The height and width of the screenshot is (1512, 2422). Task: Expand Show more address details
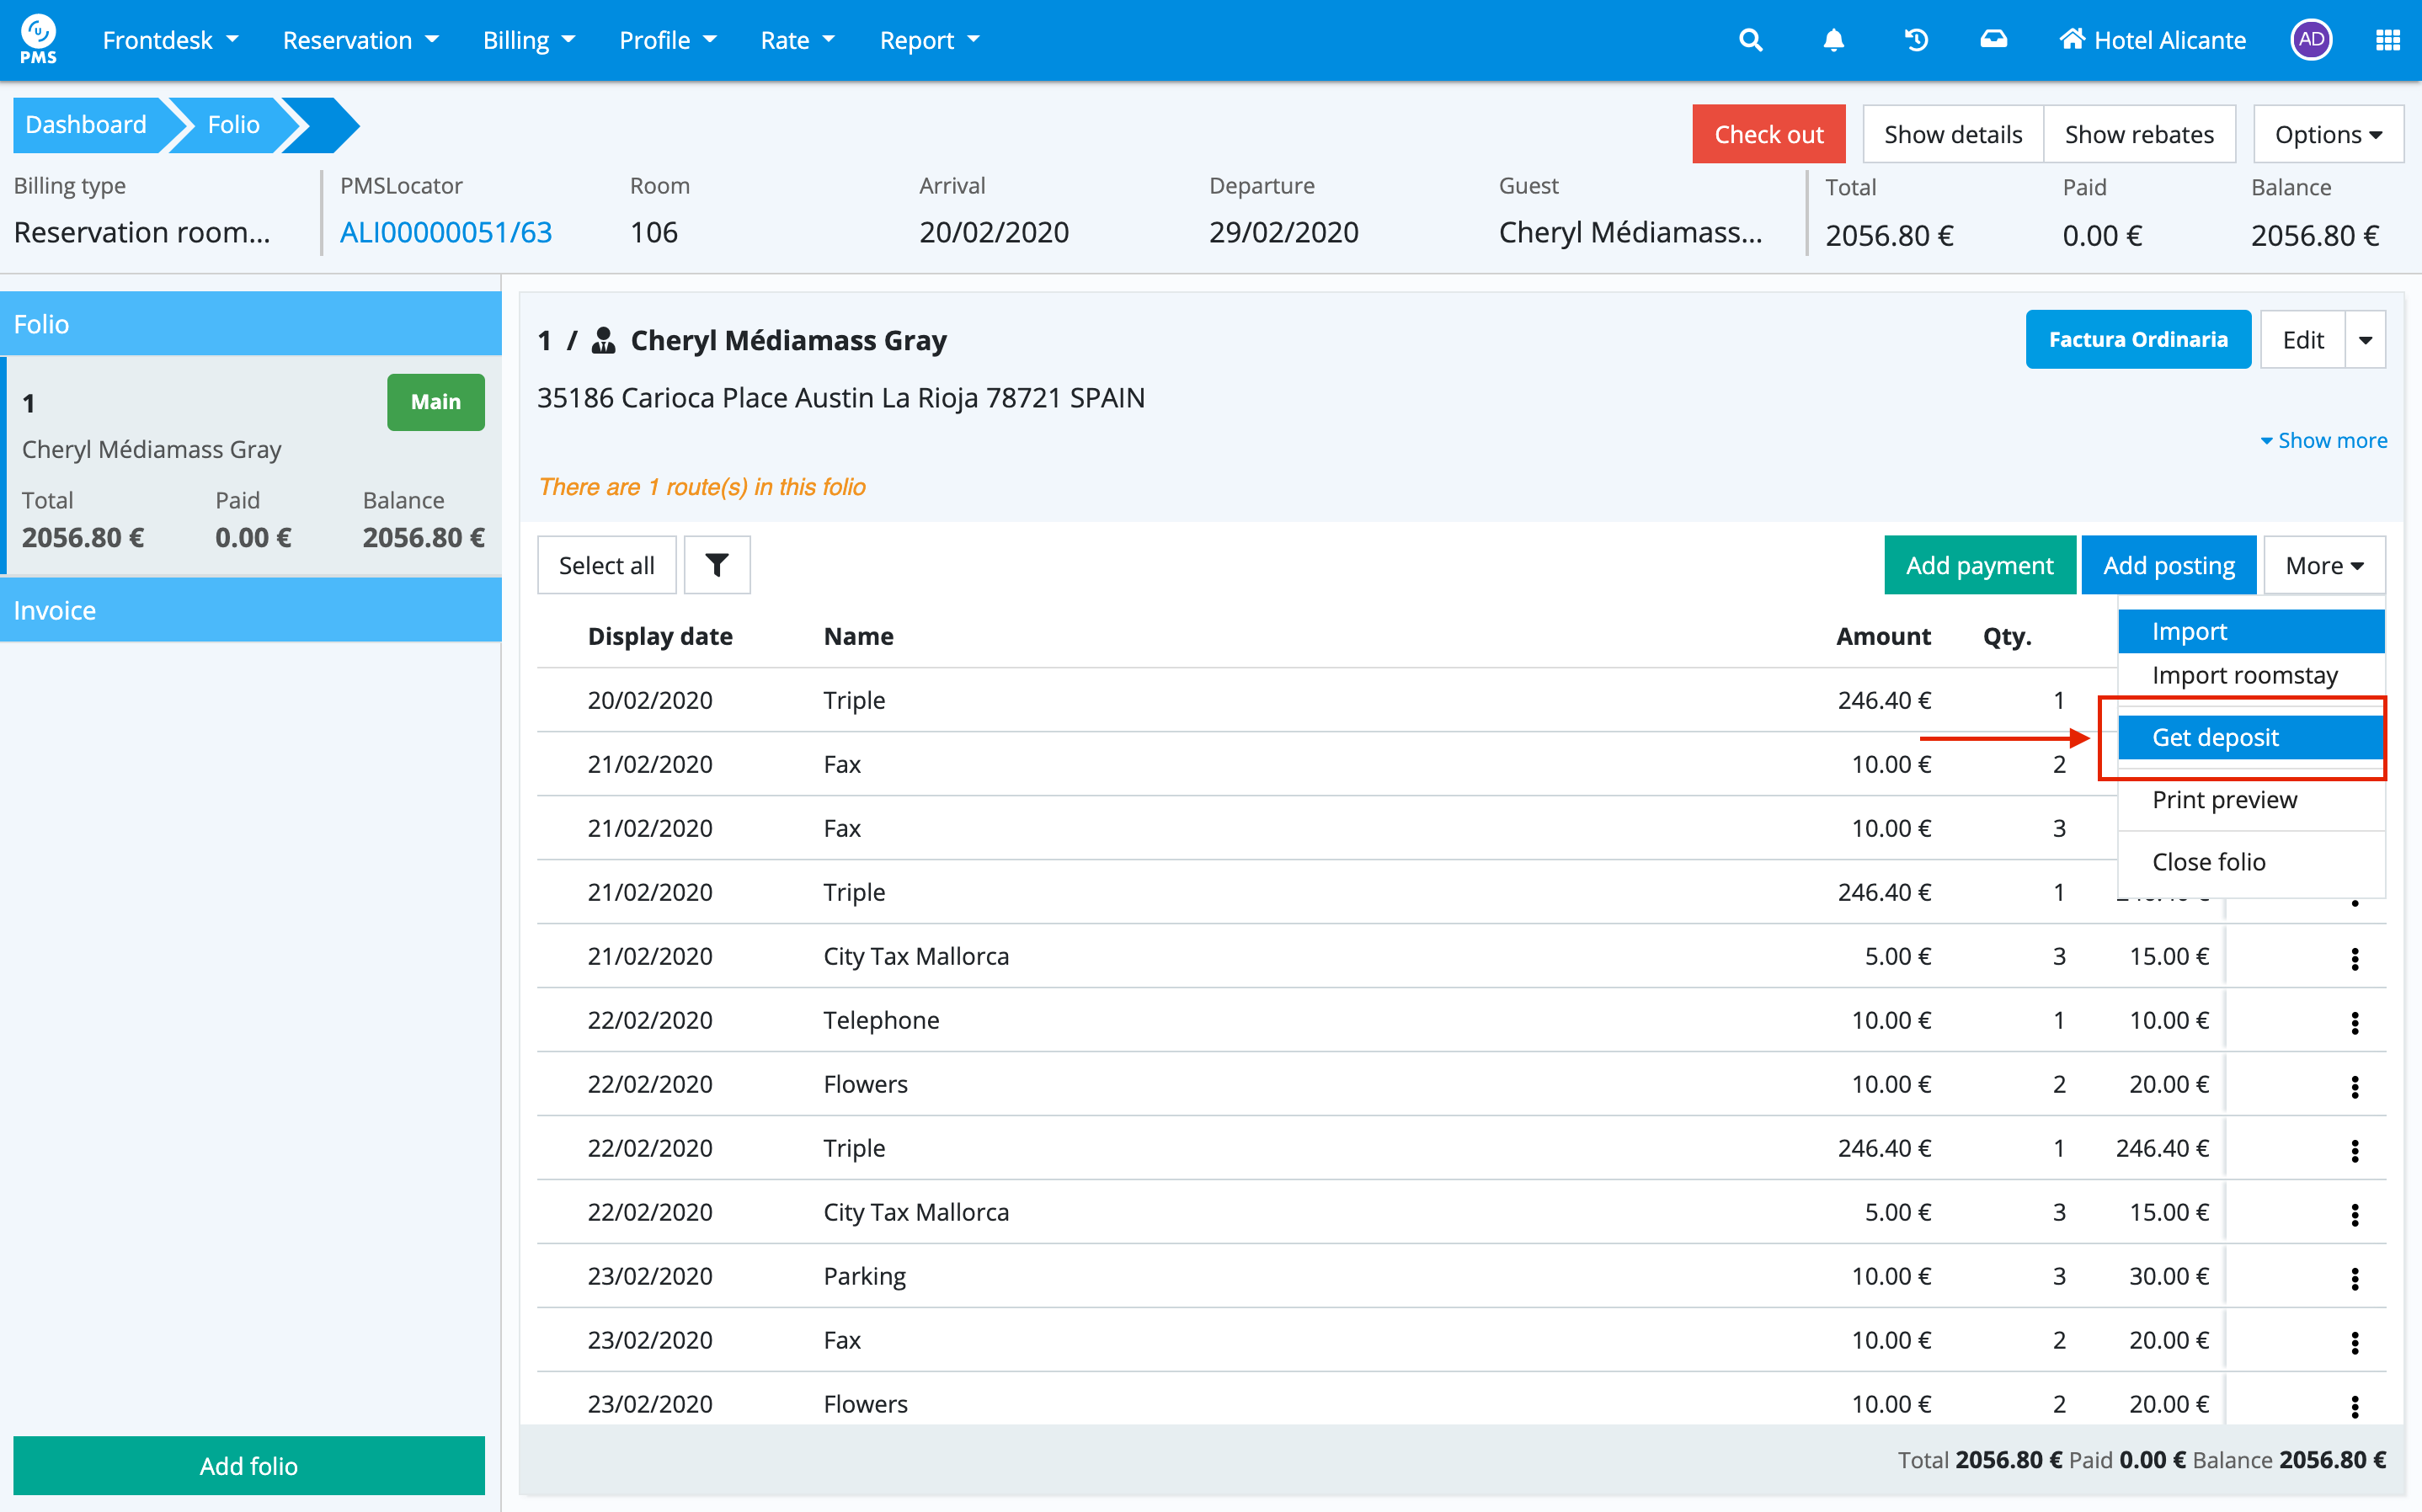(2323, 441)
